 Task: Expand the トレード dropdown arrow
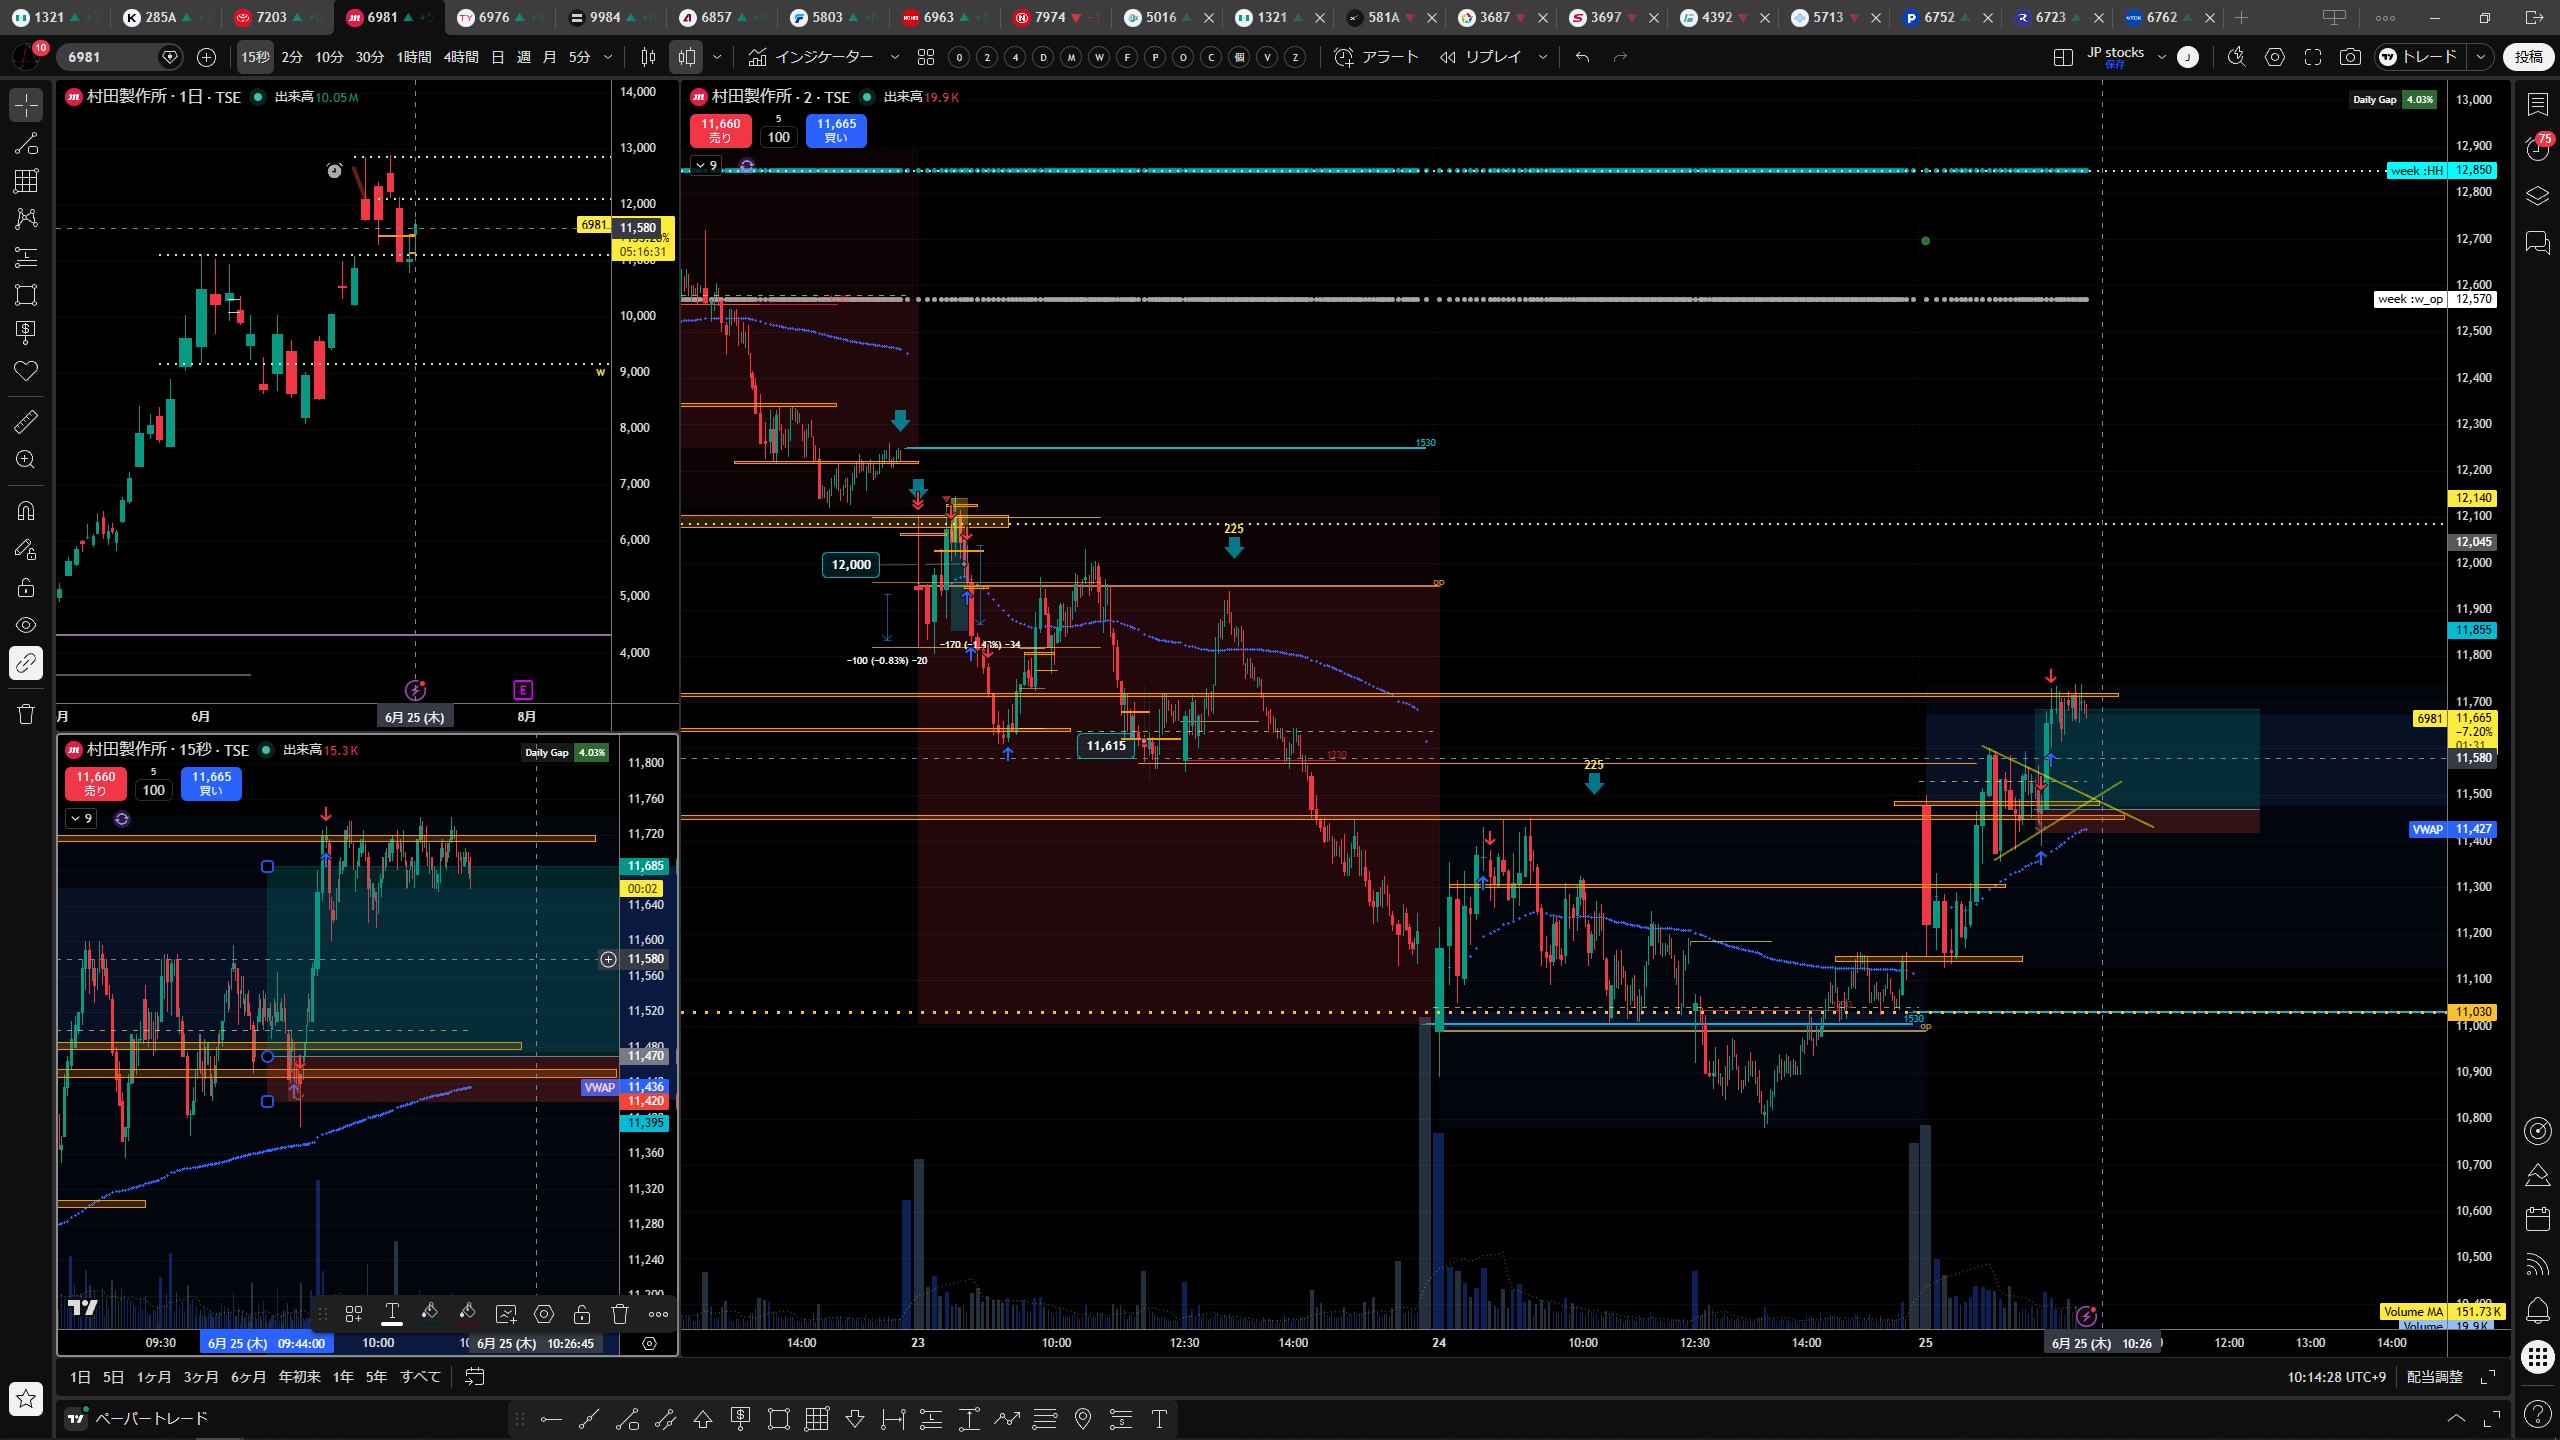tap(2481, 57)
